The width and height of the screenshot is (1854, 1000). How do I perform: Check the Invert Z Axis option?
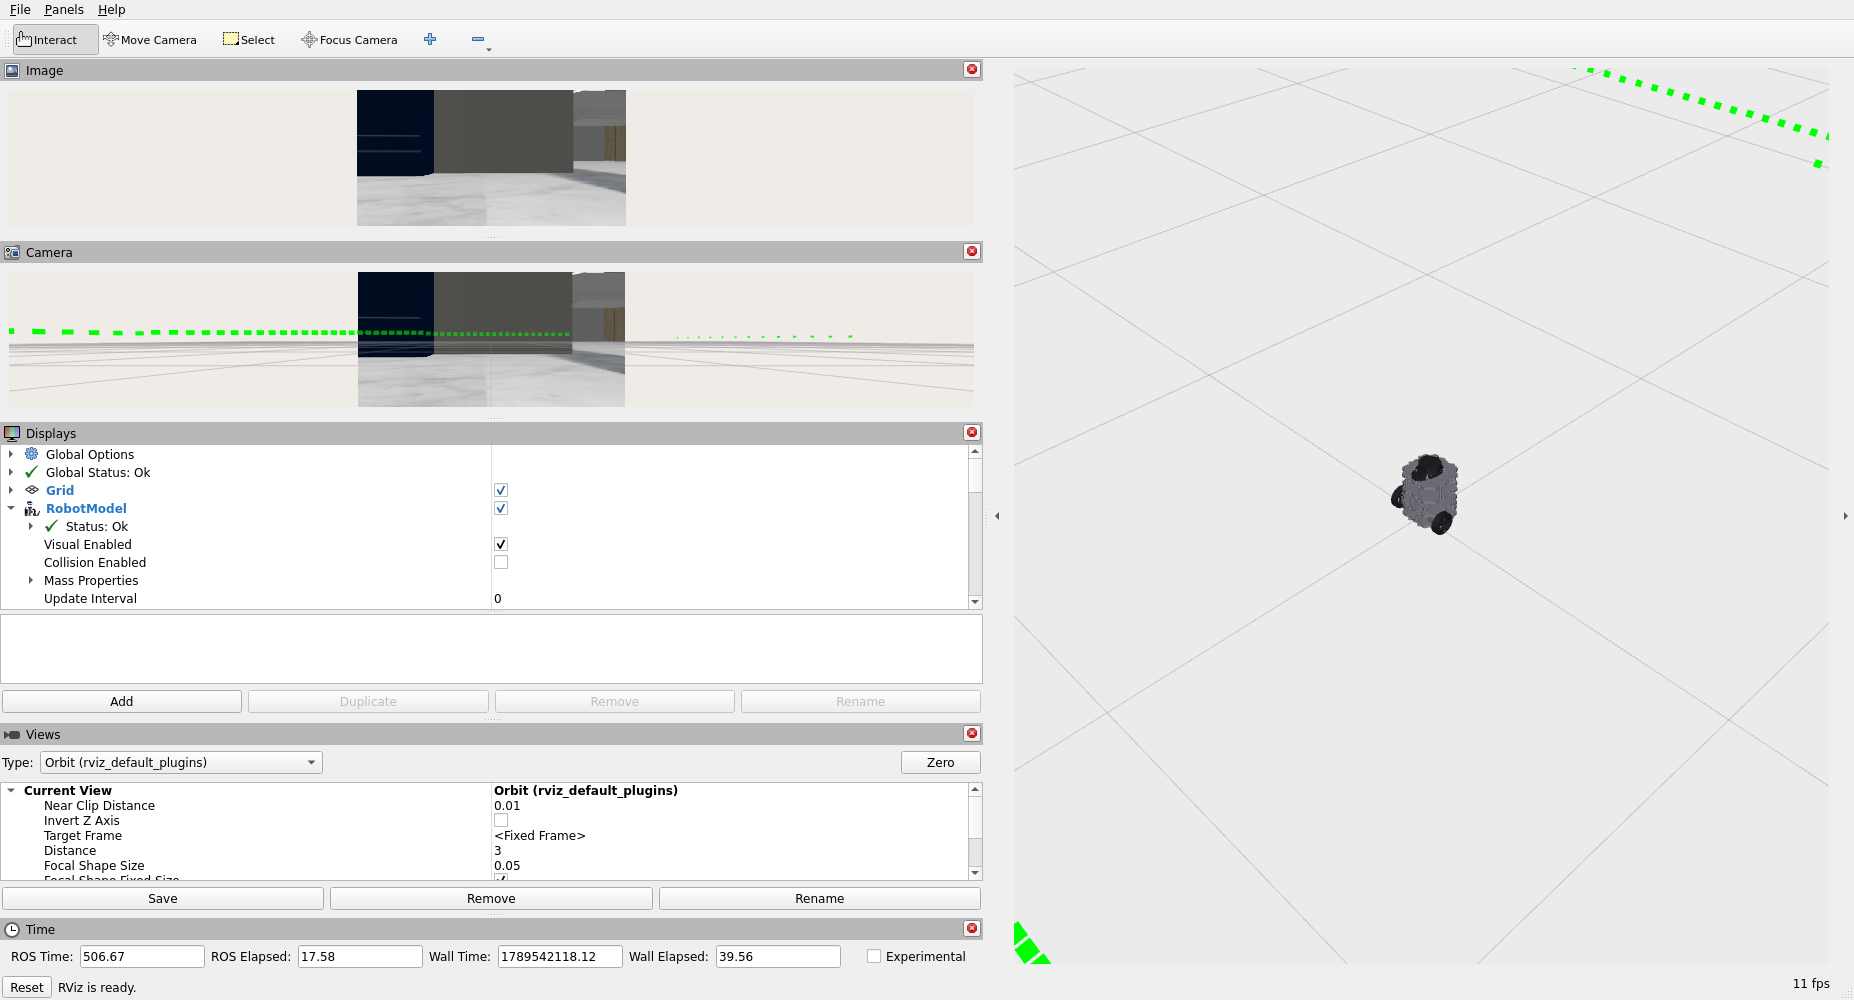501,820
